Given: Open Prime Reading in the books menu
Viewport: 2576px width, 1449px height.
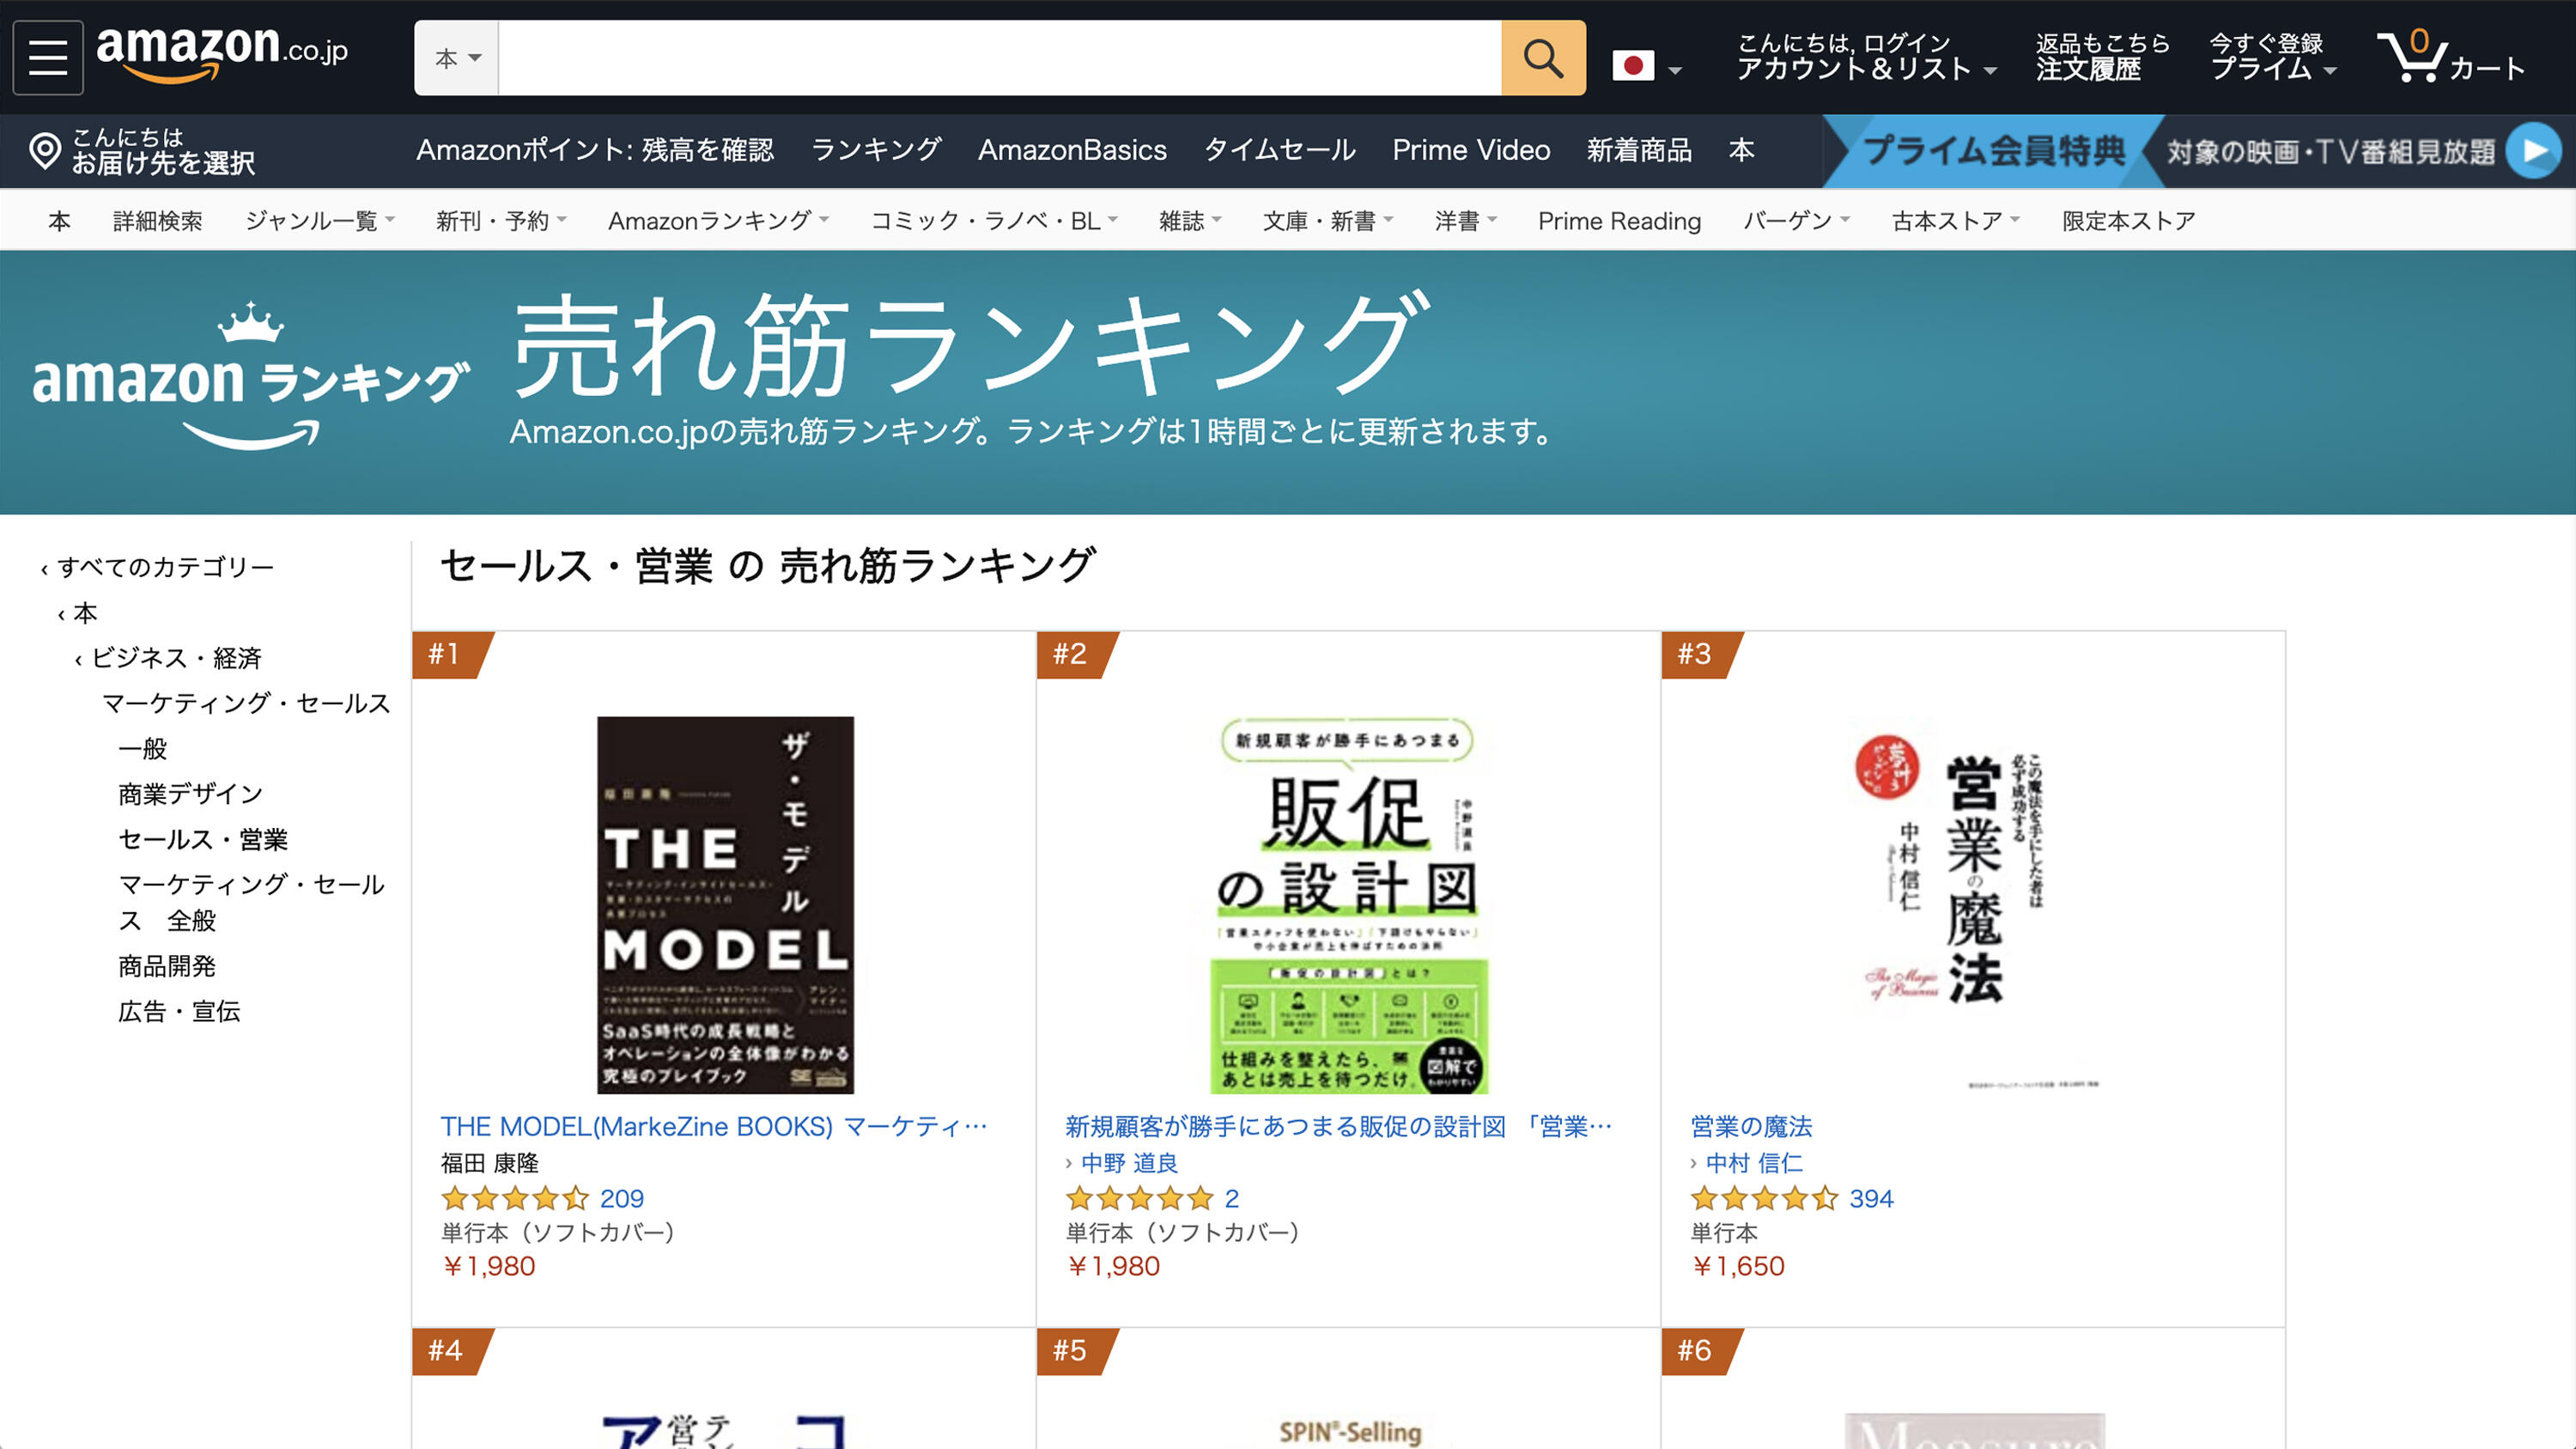Looking at the screenshot, I should coord(1618,221).
